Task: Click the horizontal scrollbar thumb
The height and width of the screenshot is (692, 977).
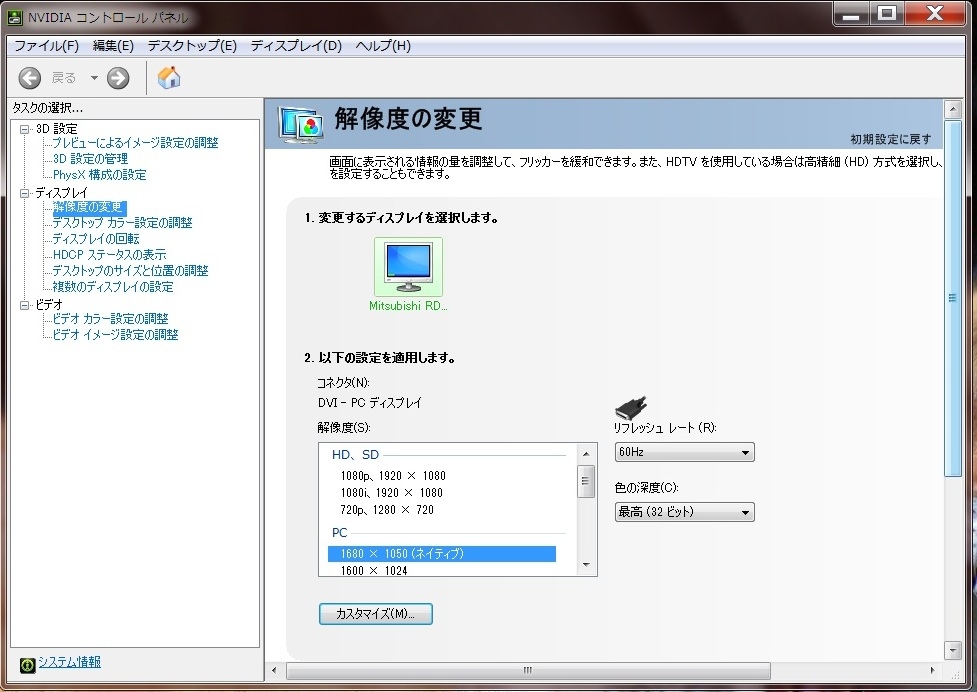Action: click(x=528, y=671)
